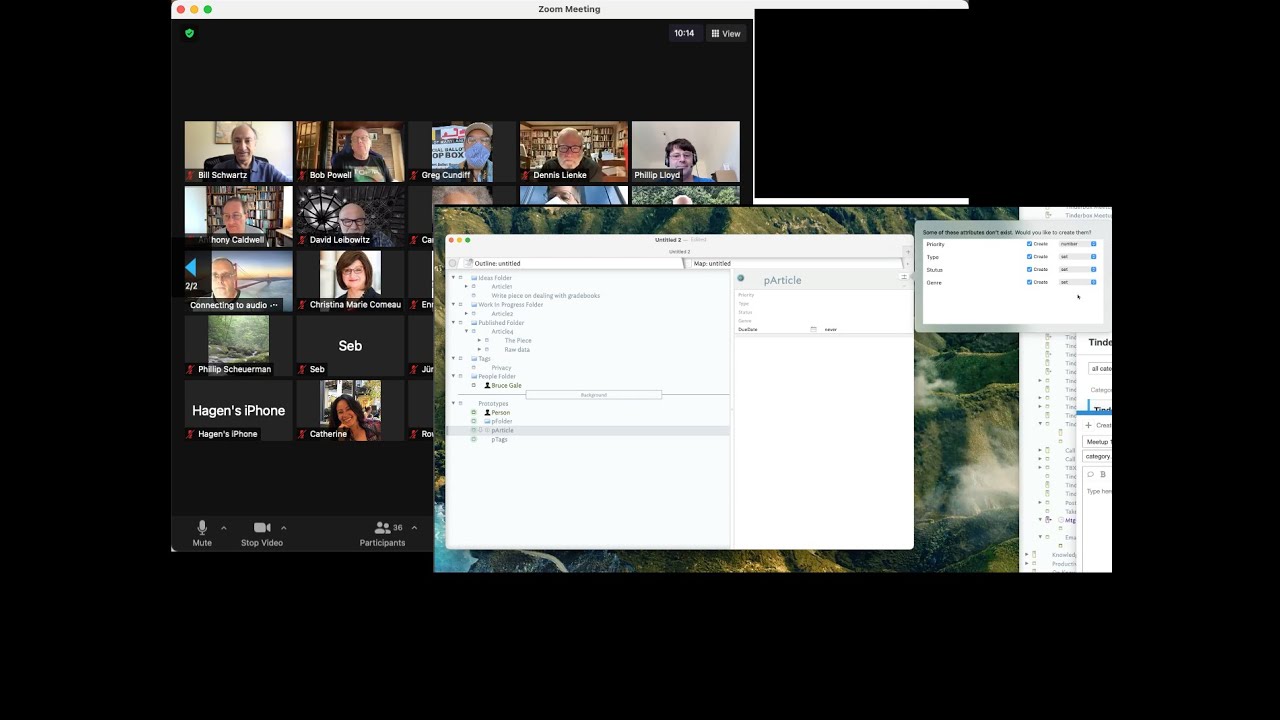Click the 'category' field in background window

pos(1098,456)
